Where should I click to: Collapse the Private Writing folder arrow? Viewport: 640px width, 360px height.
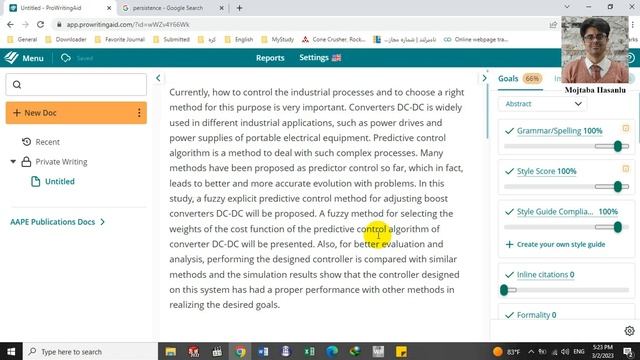[13, 162]
